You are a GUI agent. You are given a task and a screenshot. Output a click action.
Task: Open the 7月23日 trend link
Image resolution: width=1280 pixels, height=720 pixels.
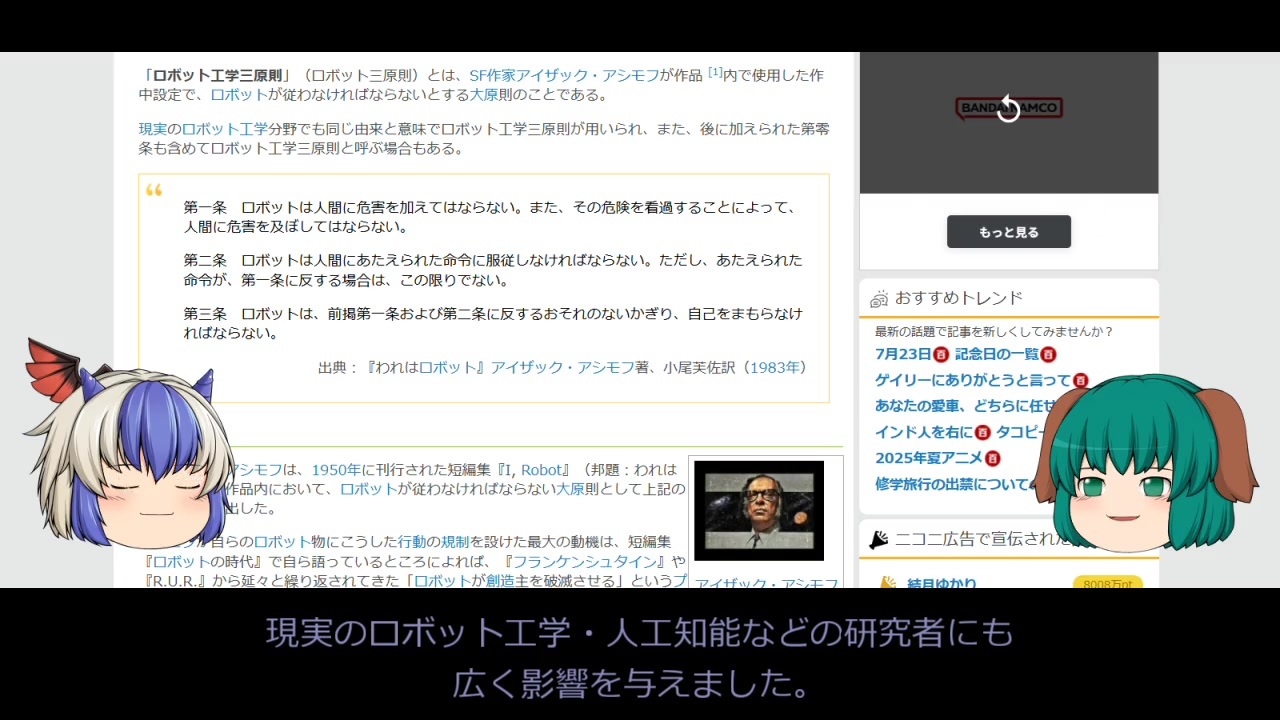903,354
